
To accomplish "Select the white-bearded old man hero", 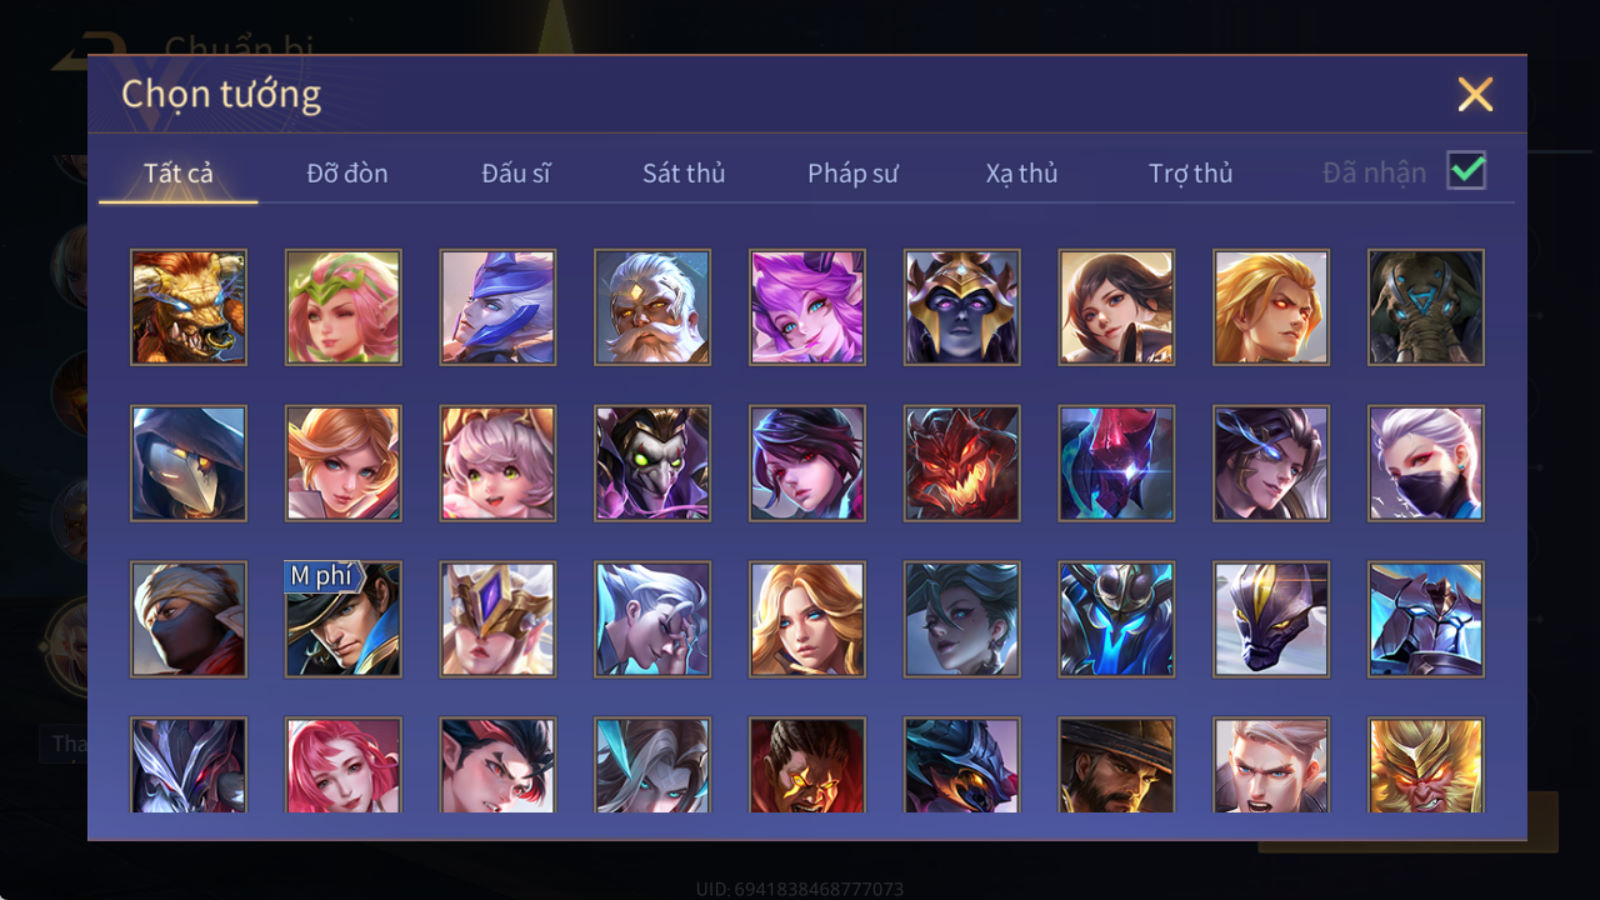I will click(x=652, y=307).
